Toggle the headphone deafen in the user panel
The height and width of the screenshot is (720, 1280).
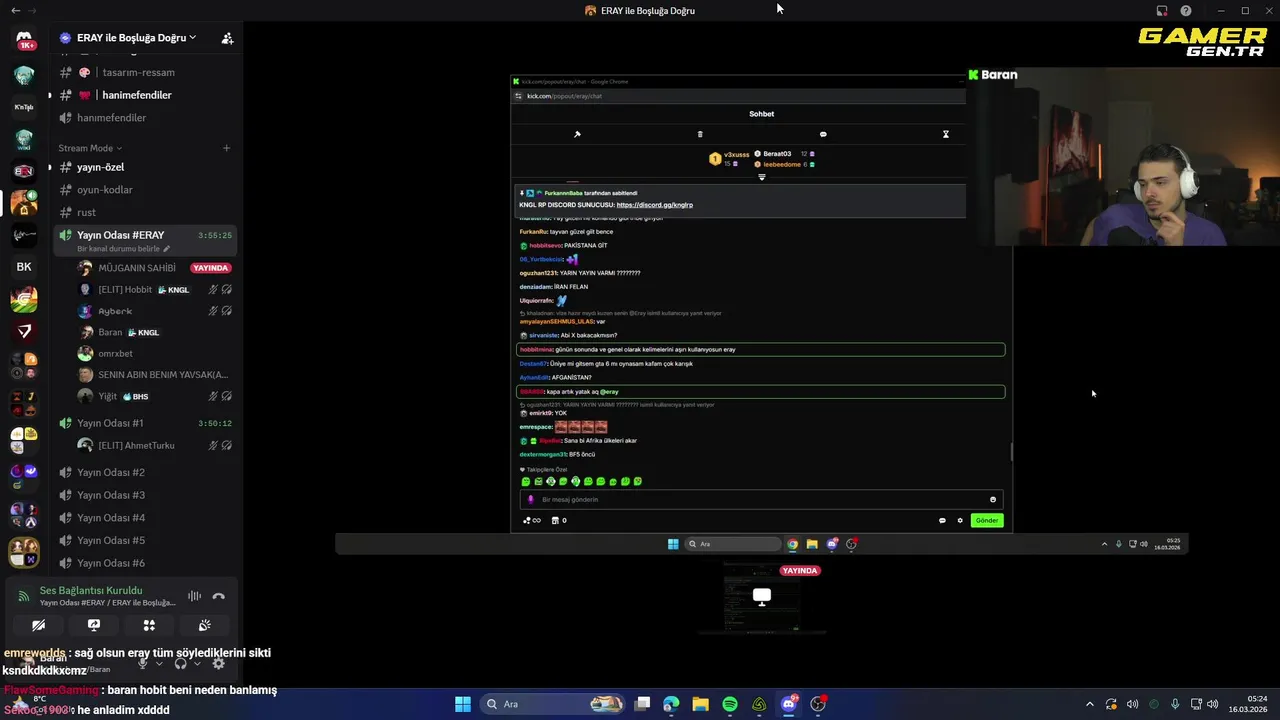pos(180,663)
